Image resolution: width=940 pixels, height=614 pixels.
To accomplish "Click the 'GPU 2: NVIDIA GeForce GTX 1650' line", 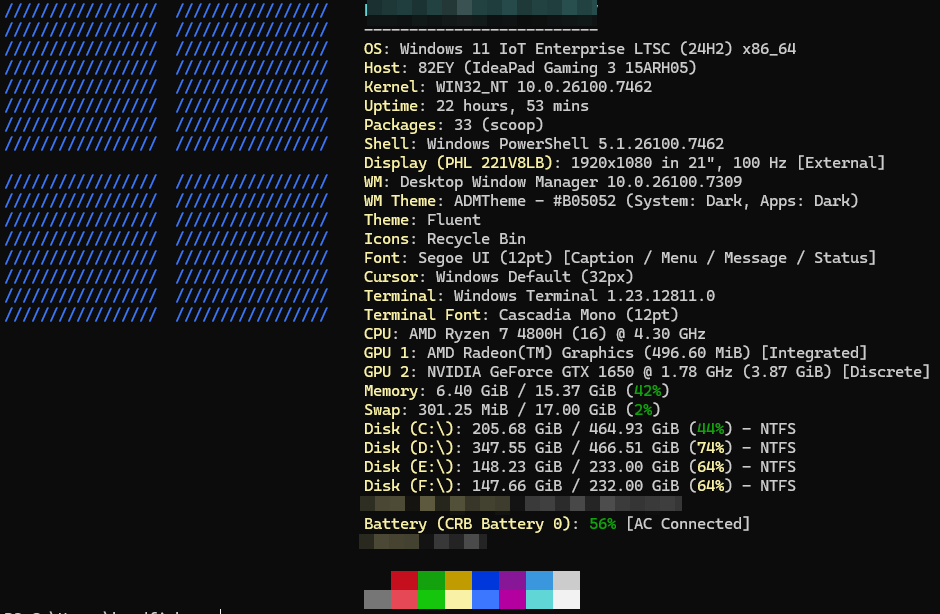I will click(x=647, y=372).
